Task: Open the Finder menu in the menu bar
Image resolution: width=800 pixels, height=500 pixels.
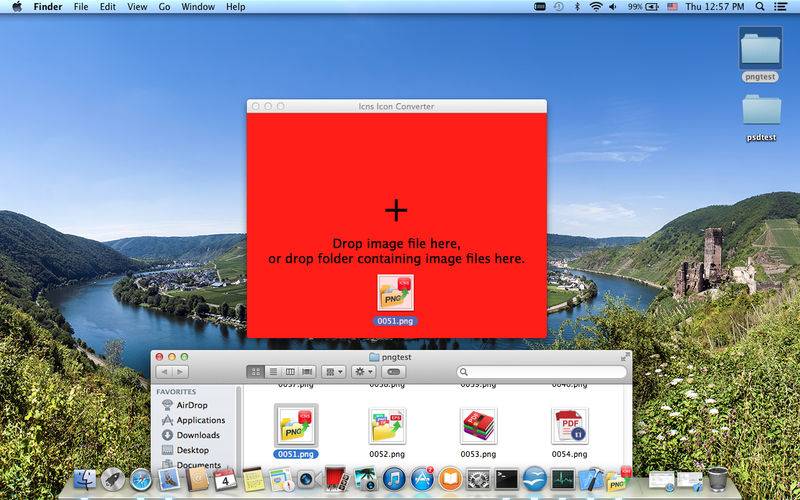Action: coord(48,7)
